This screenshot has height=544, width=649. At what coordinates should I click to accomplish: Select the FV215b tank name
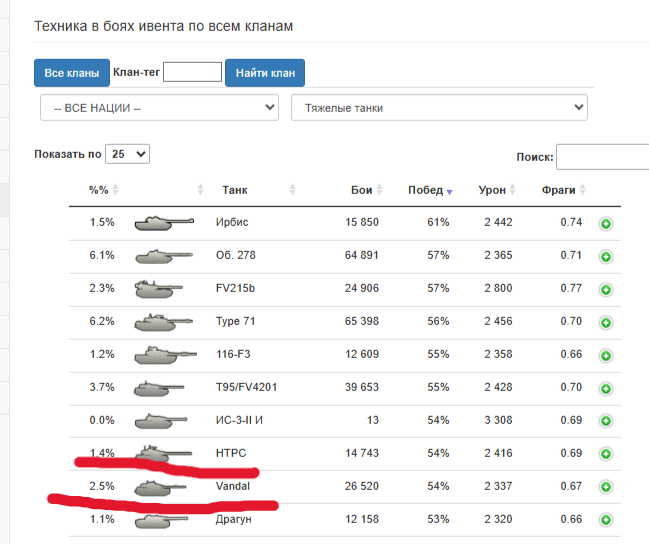(235, 288)
